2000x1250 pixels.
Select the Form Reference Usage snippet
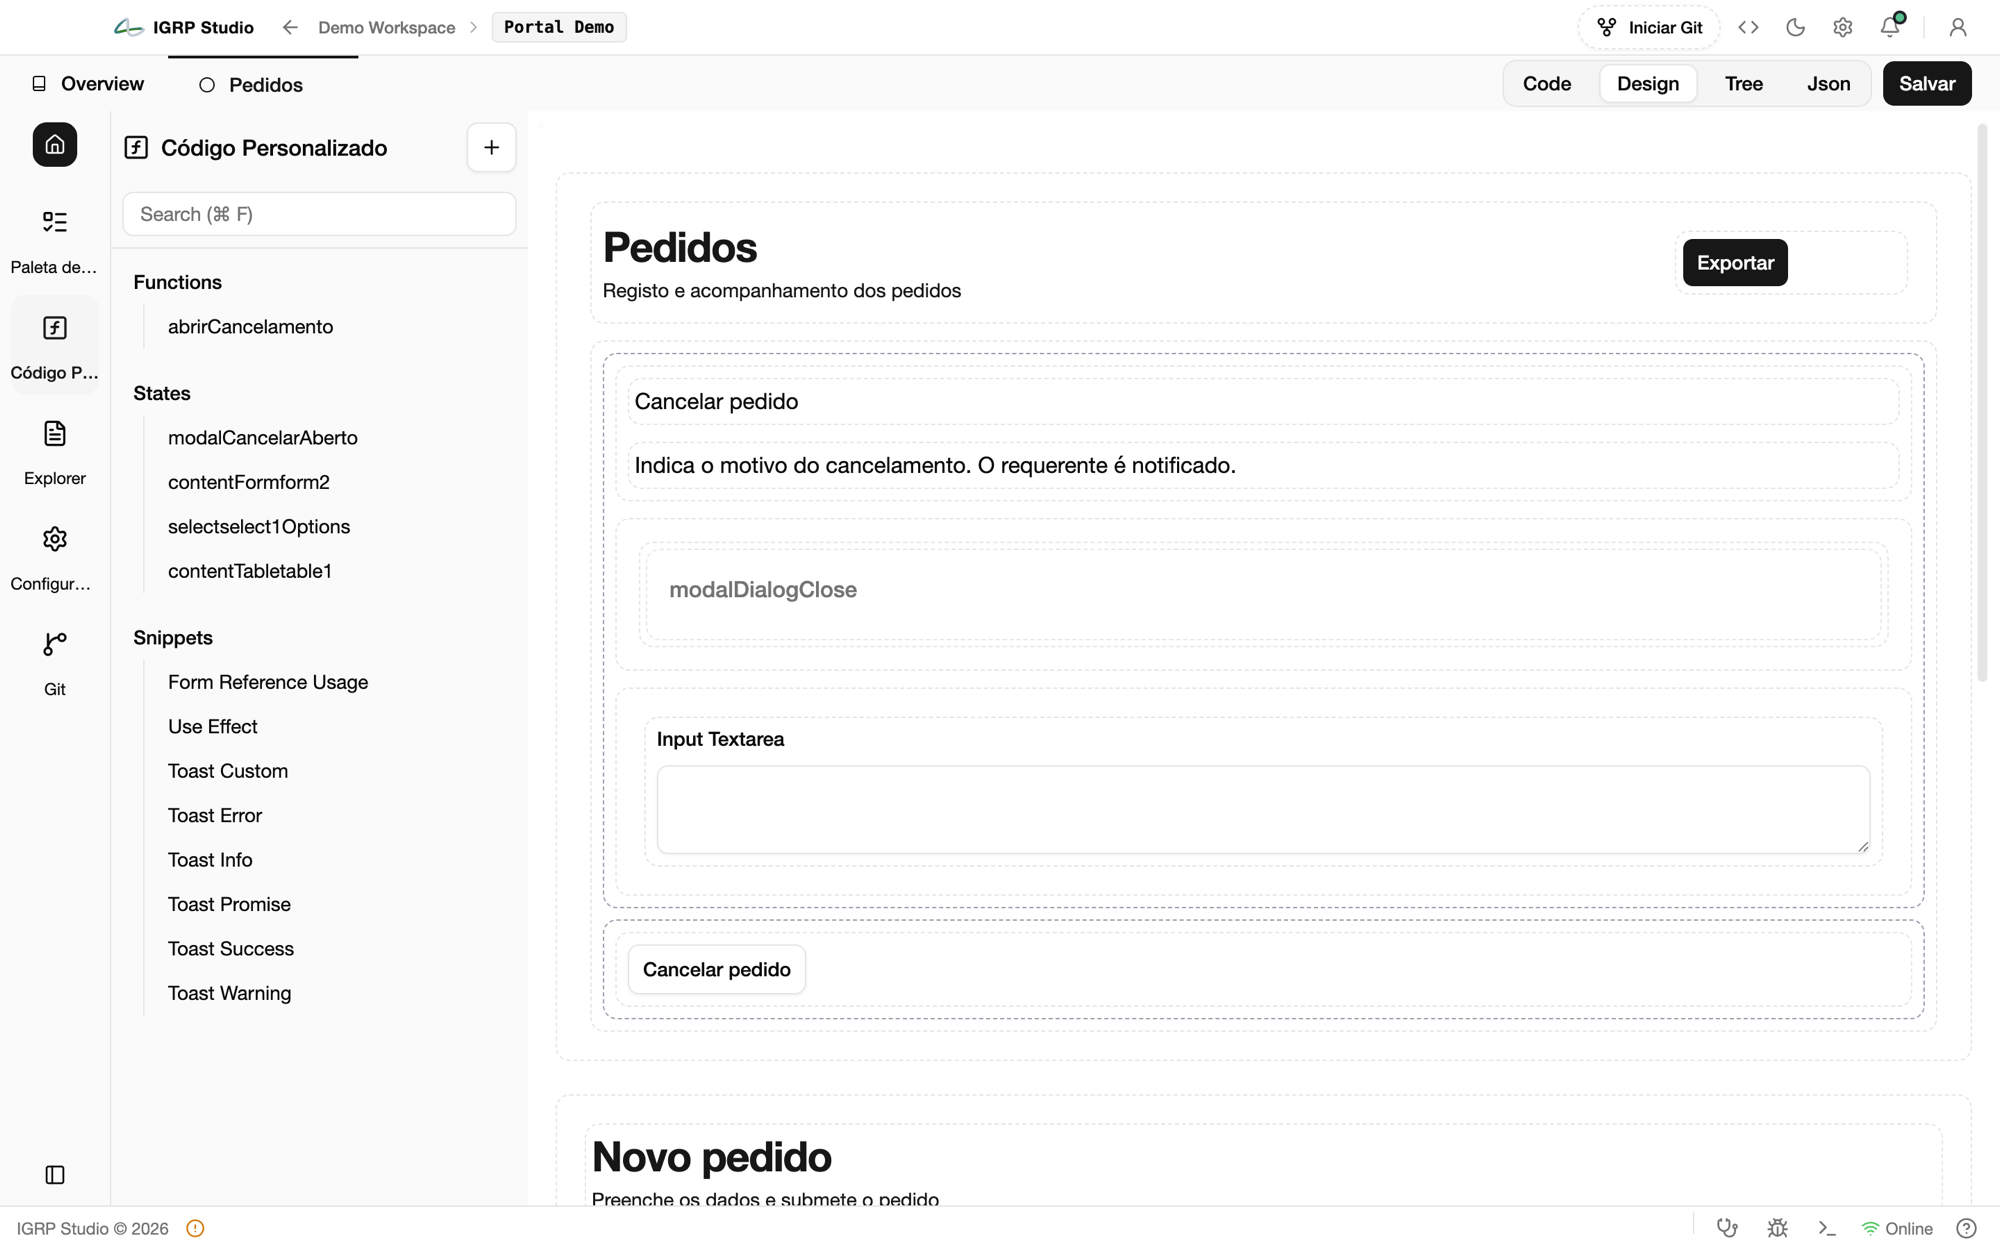click(268, 682)
